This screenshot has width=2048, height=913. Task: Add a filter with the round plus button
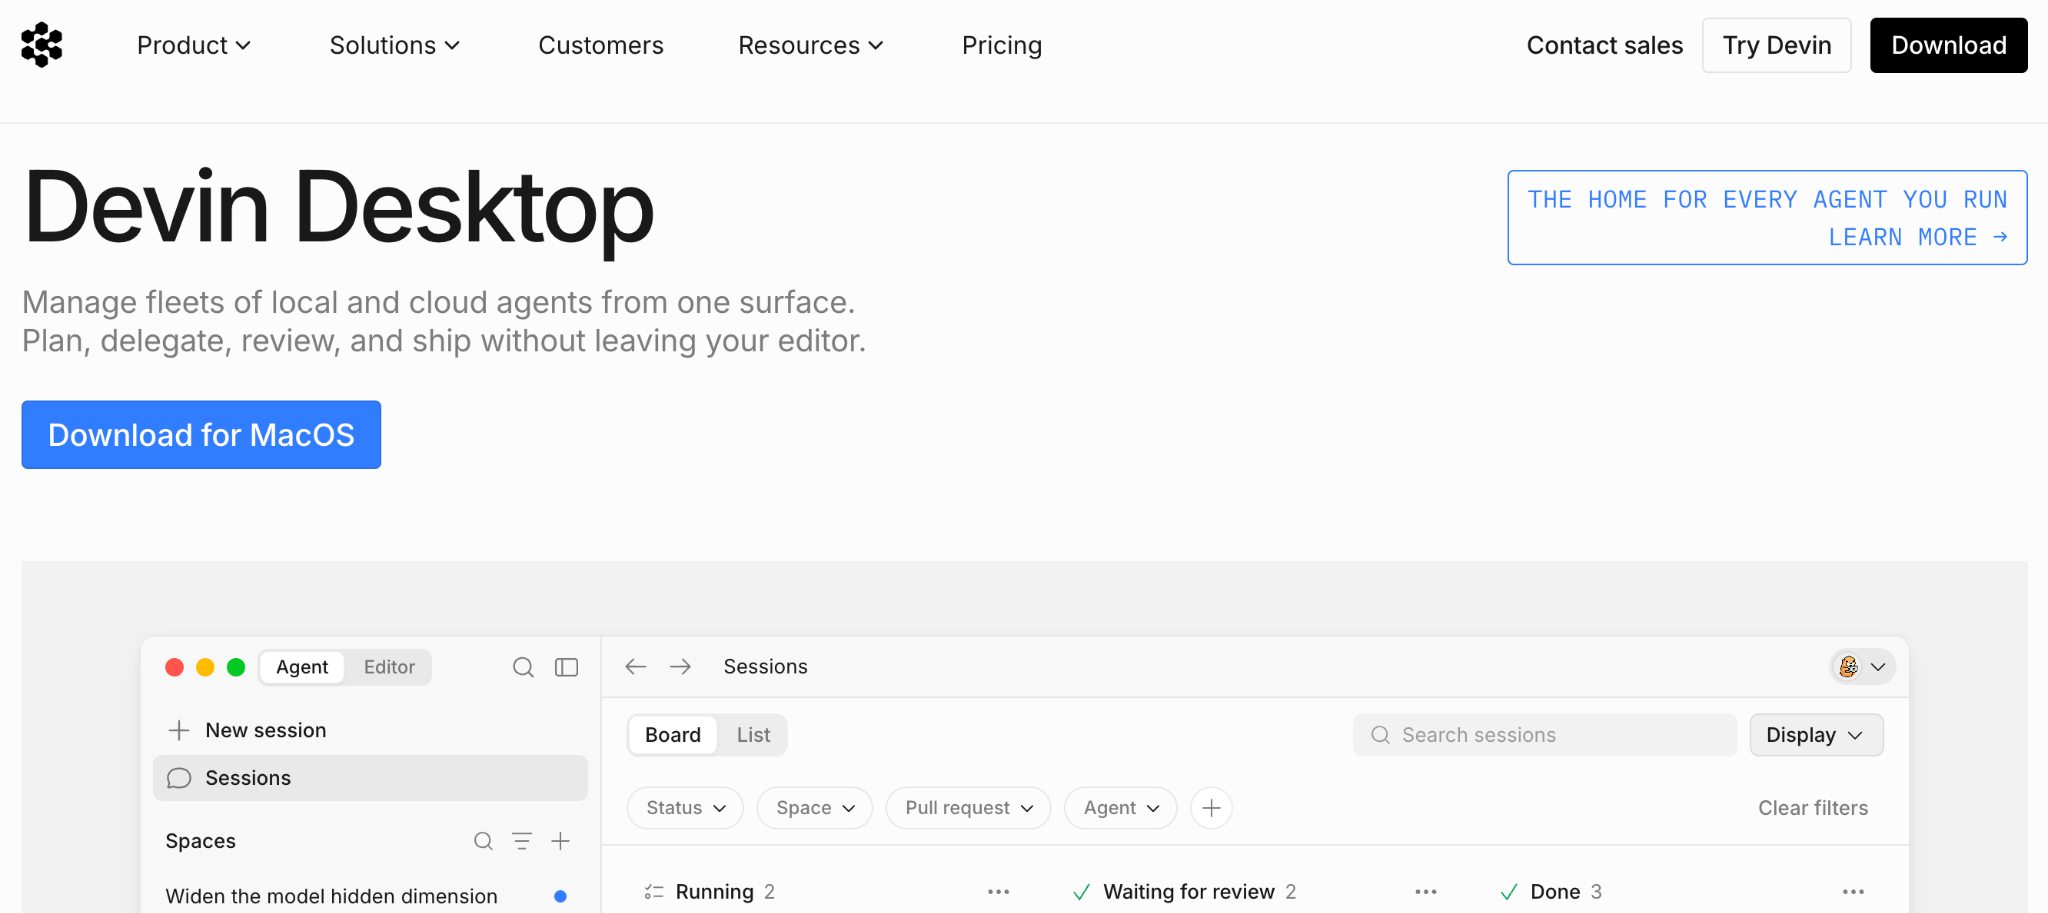[x=1211, y=808]
